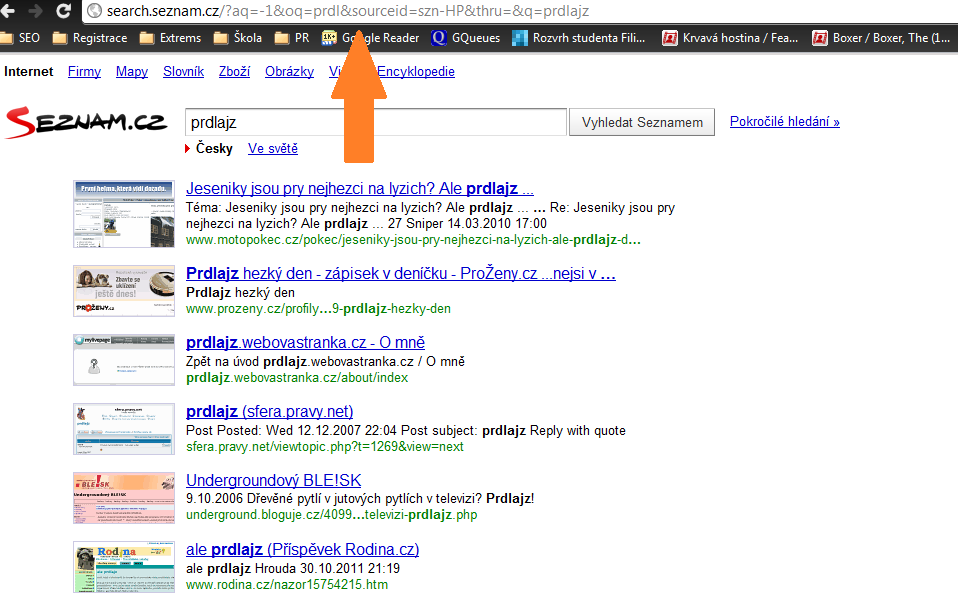Click the sfera.pravy.net result thumbnail
This screenshot has height=599, width=958.
(x=124, y=429)
